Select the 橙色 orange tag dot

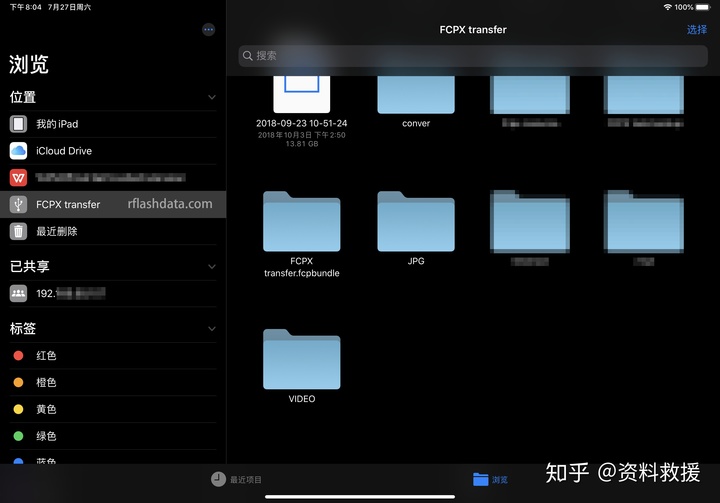point(18,382)
